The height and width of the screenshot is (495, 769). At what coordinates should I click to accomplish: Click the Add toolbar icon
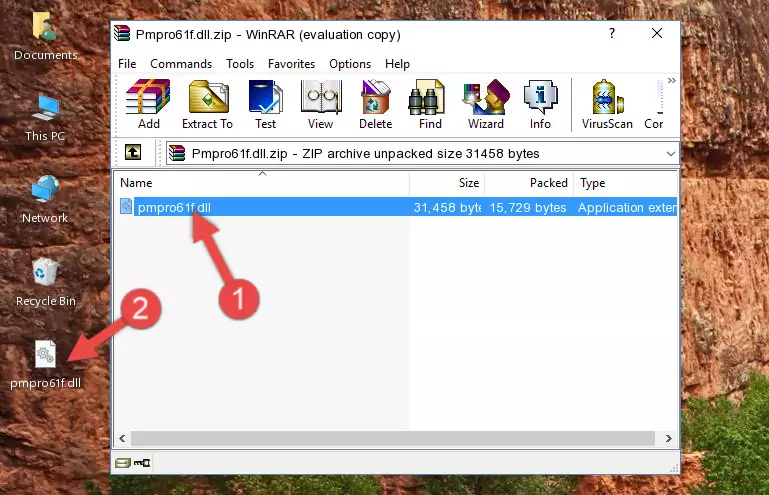[148, 104]
